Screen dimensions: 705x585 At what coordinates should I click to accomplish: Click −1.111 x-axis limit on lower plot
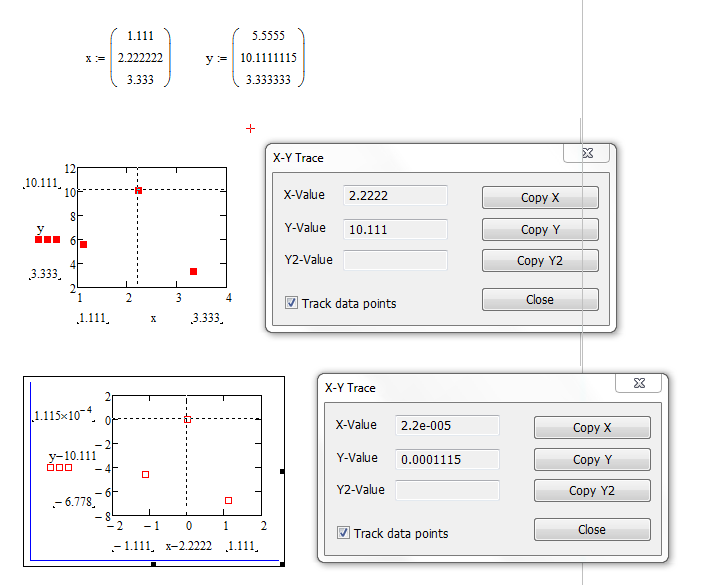point(133,546)
